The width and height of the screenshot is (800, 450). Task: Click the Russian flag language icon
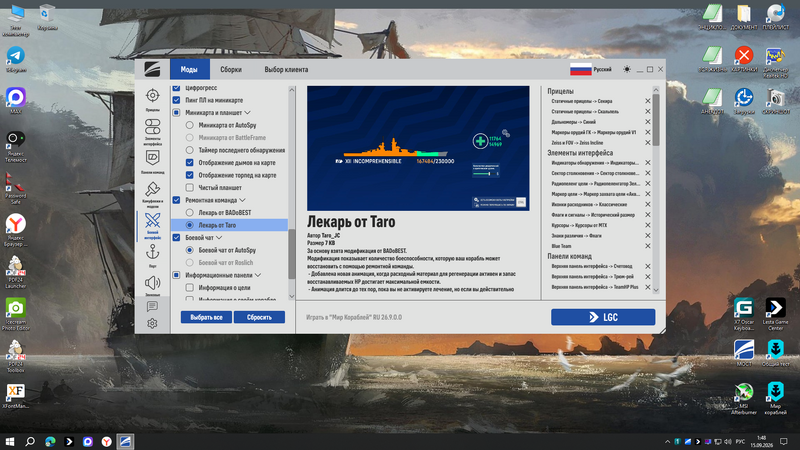(x=581, y=69)
